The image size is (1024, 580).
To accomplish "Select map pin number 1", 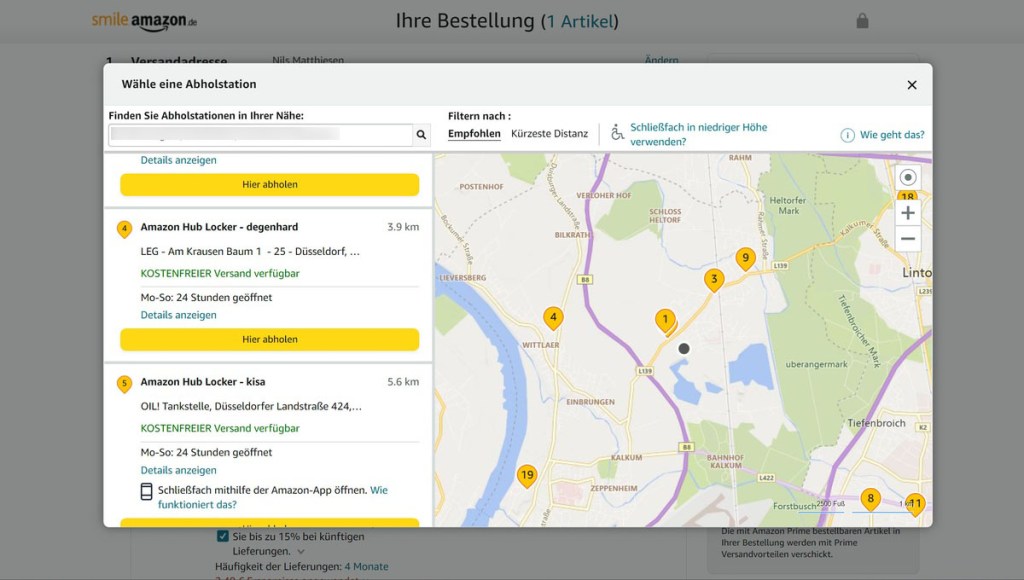I will pos(665,321).
